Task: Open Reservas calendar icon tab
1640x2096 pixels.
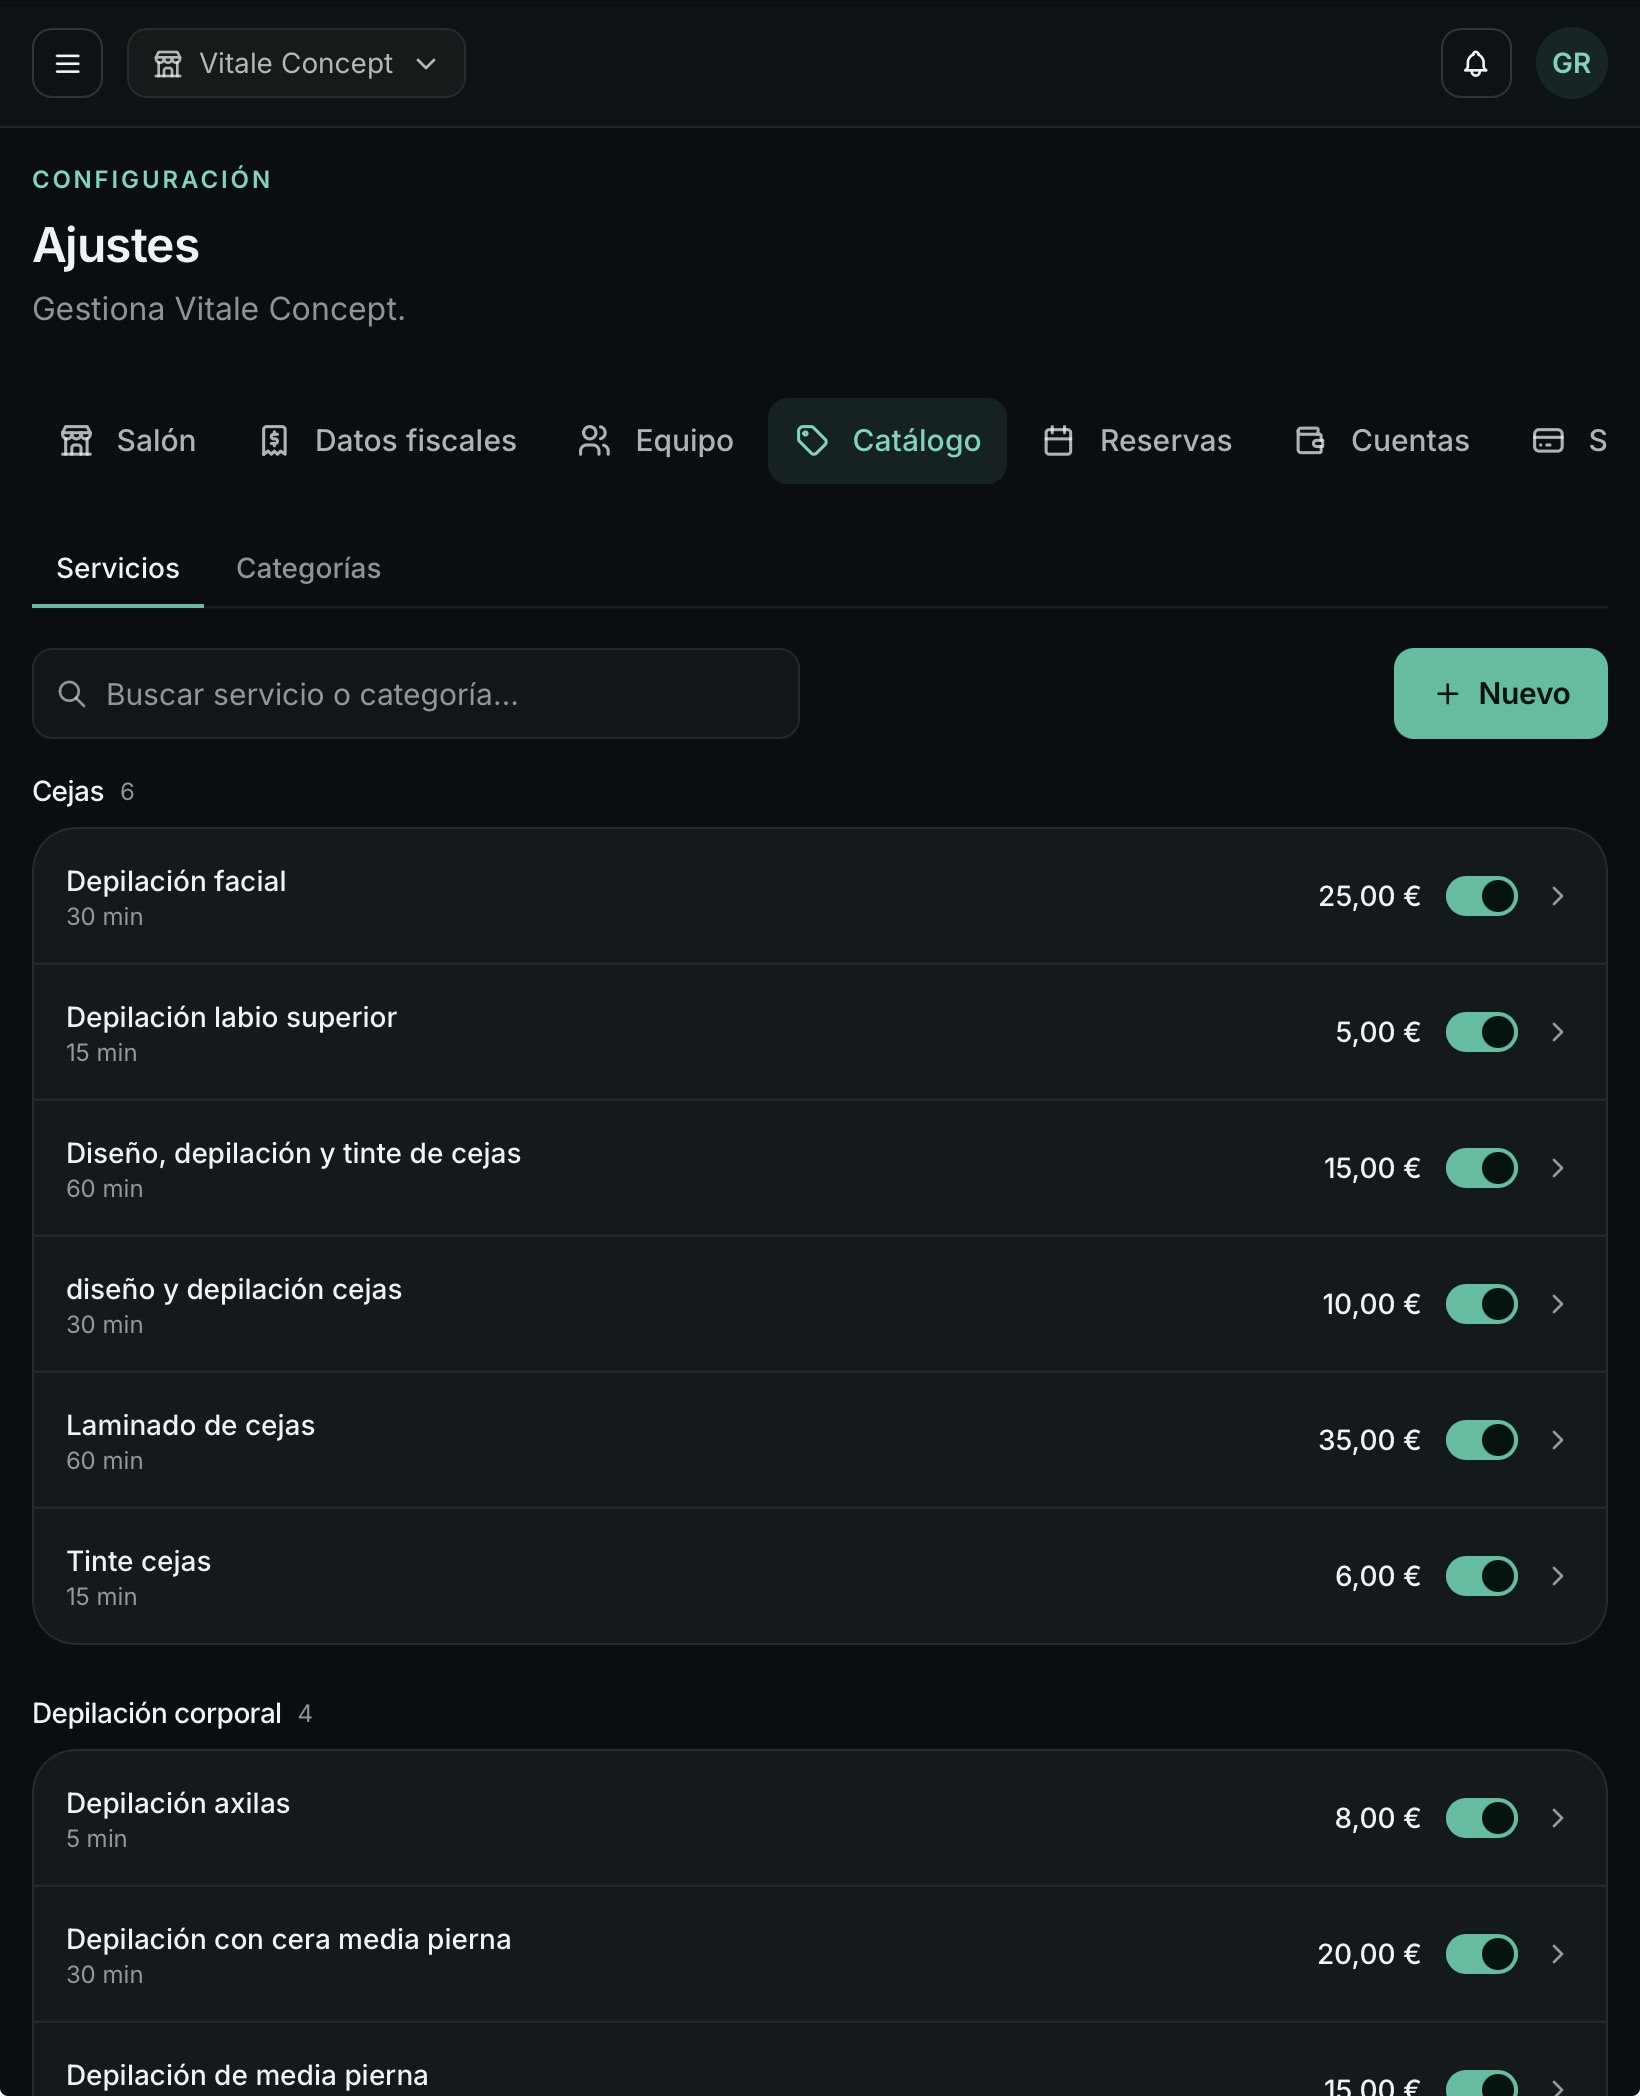Action: 1137,441
